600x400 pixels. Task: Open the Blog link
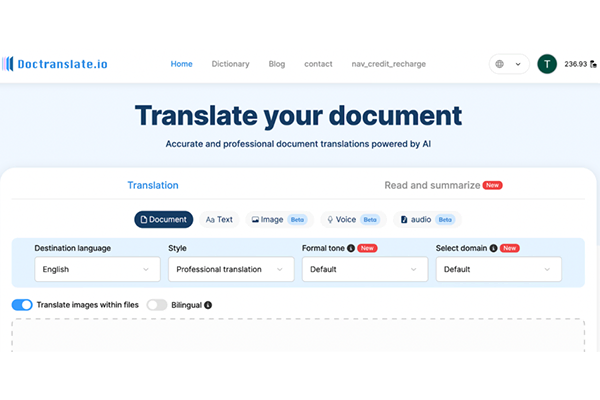[277, 64]
